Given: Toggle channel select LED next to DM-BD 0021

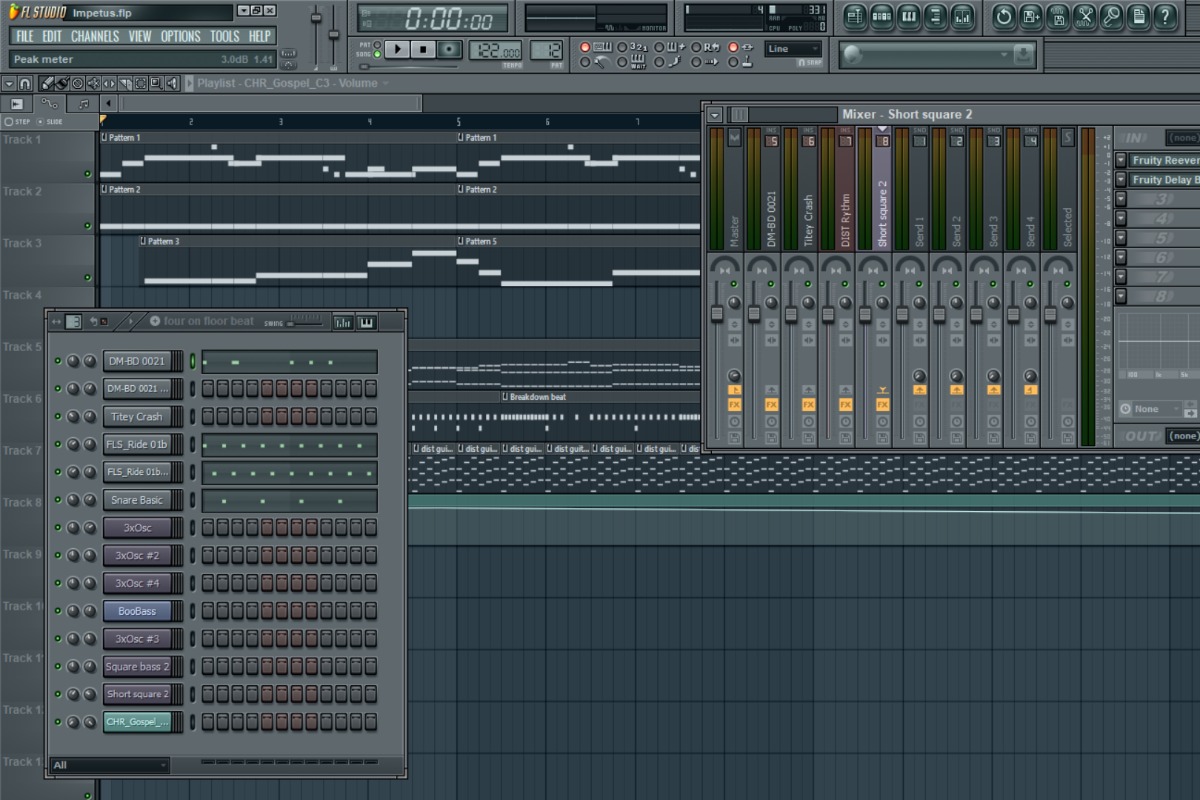Looking at the screenshot, I should pos(193,361).
